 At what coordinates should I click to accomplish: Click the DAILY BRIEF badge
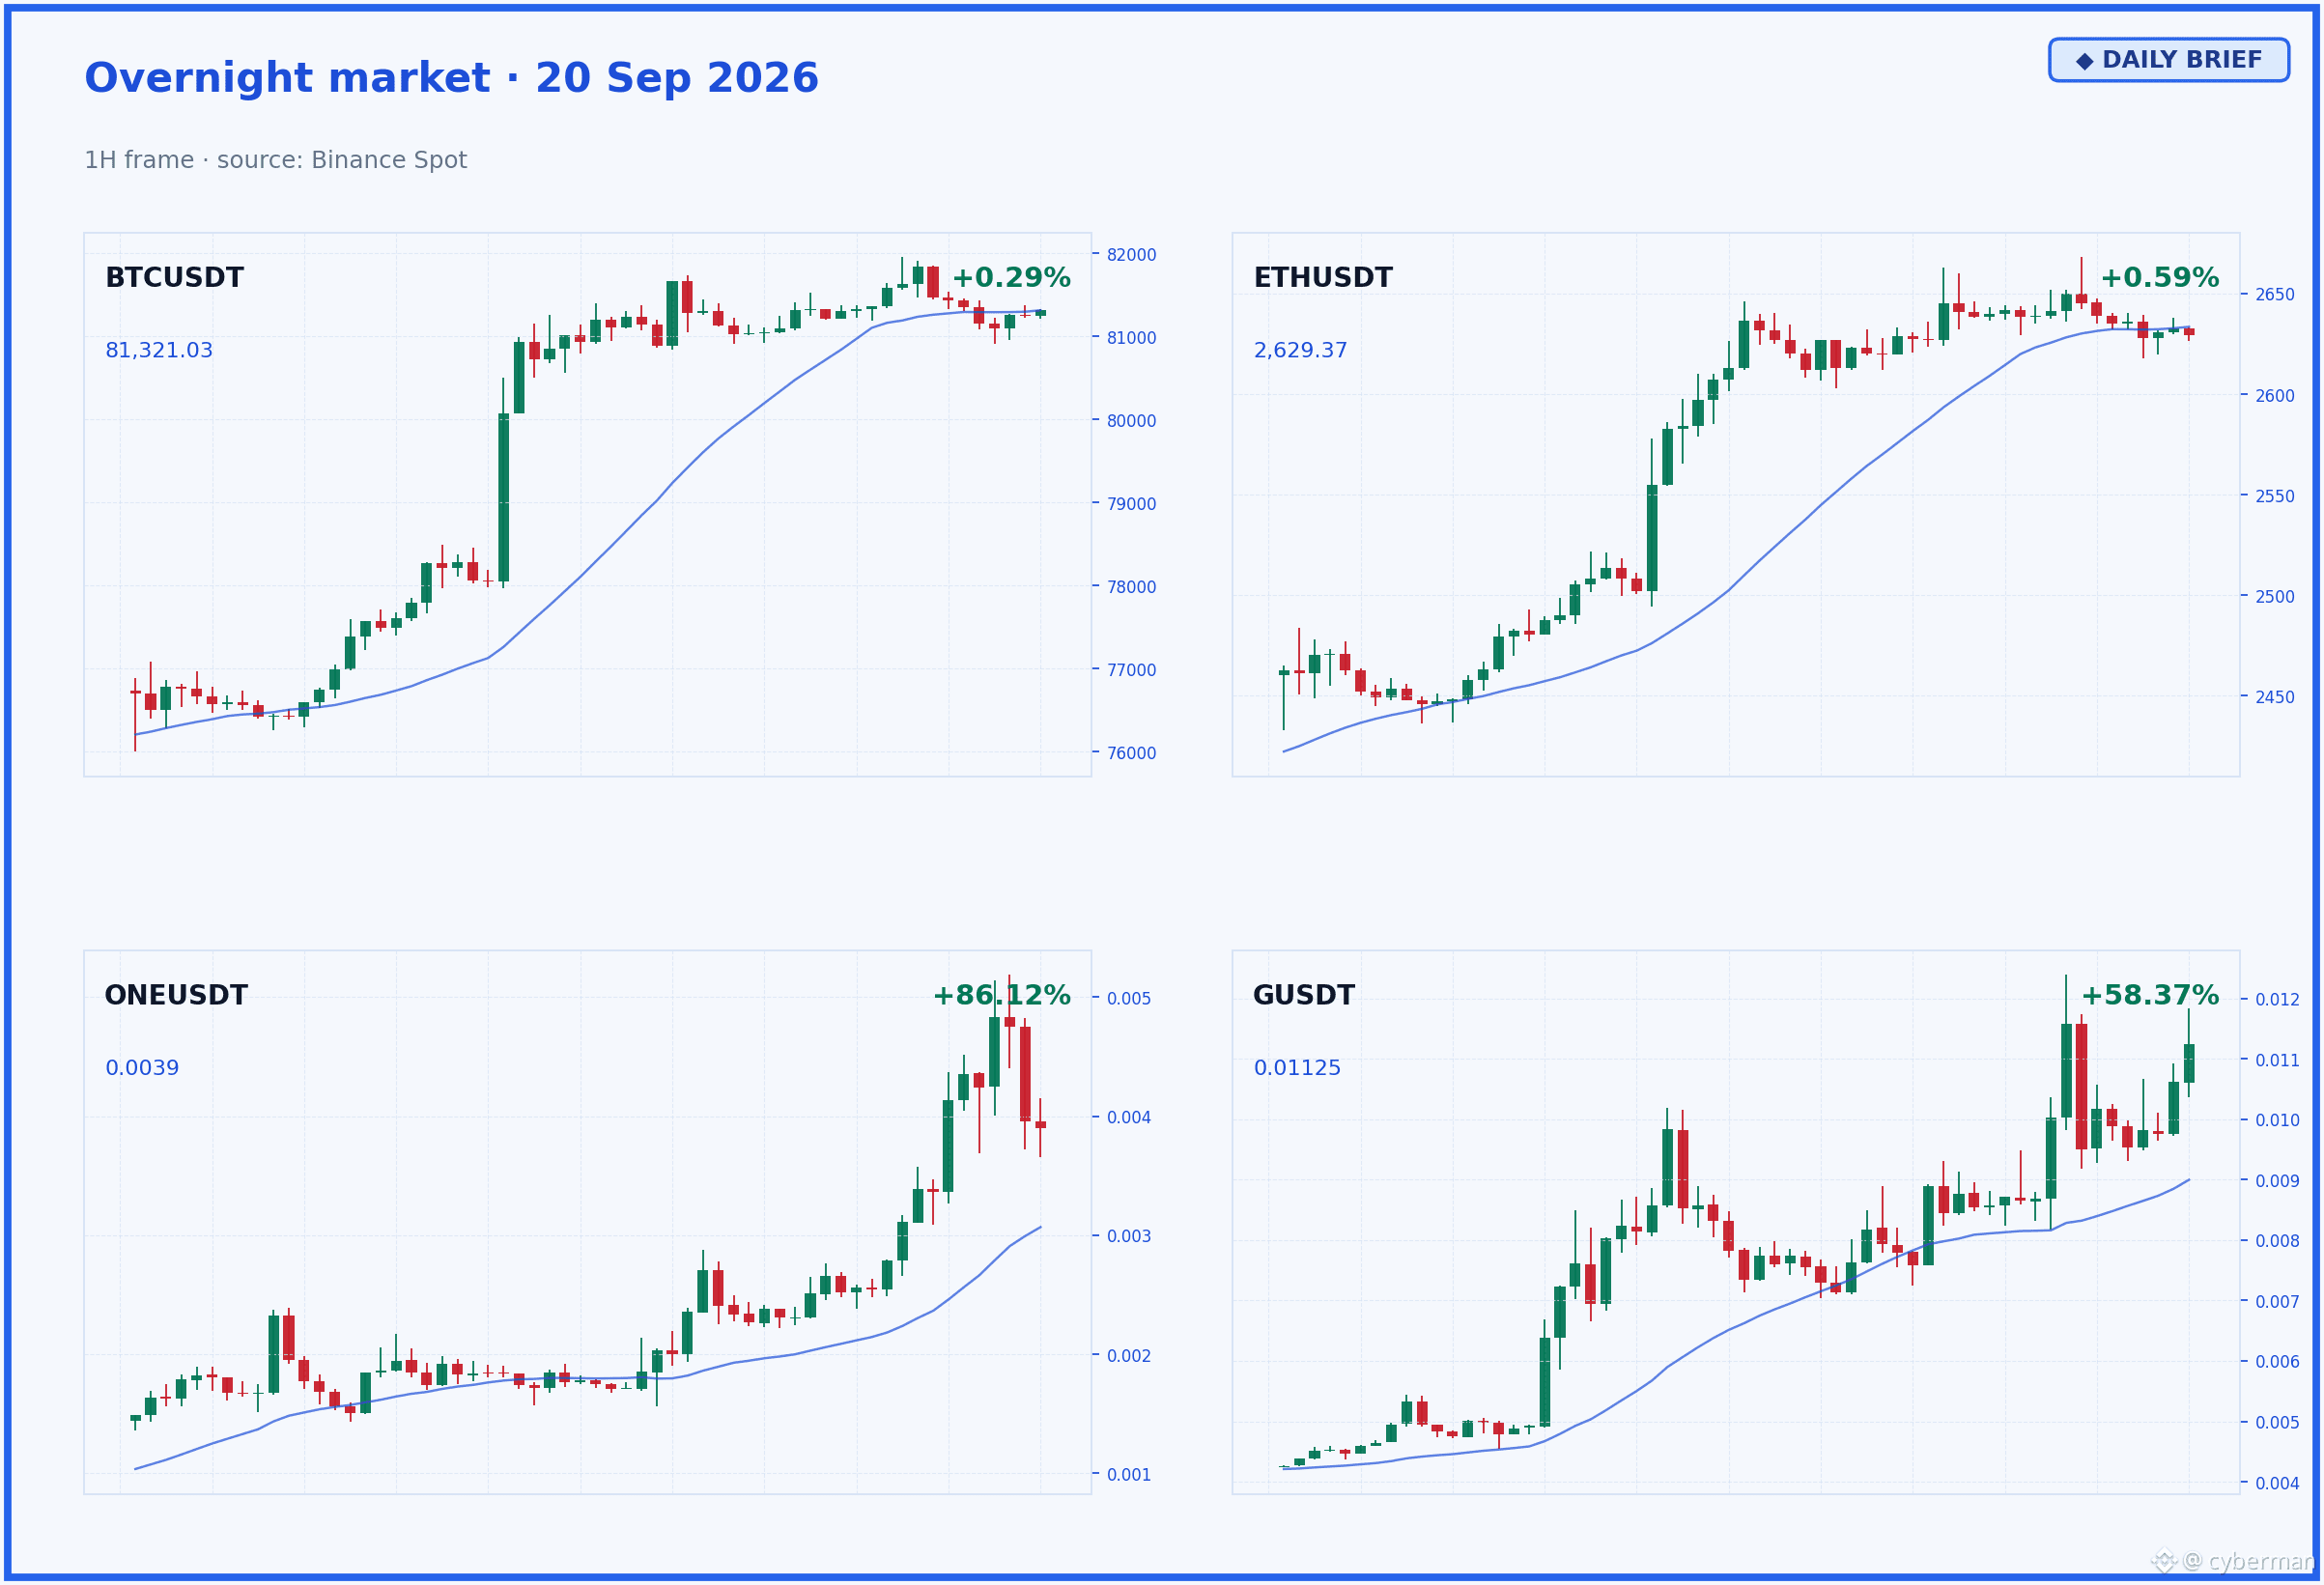2169,60
